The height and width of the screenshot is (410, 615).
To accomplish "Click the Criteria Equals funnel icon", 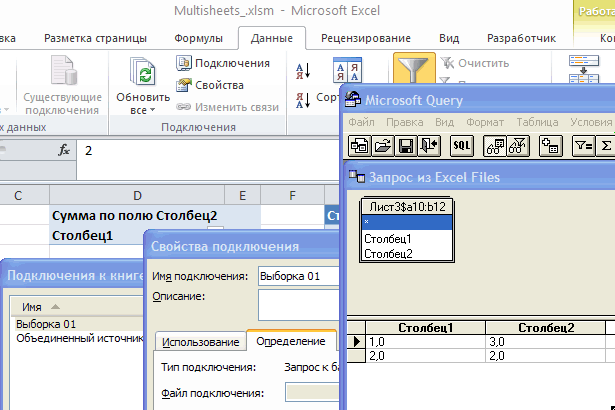I will pyautogui.click(x=584, y=146).
